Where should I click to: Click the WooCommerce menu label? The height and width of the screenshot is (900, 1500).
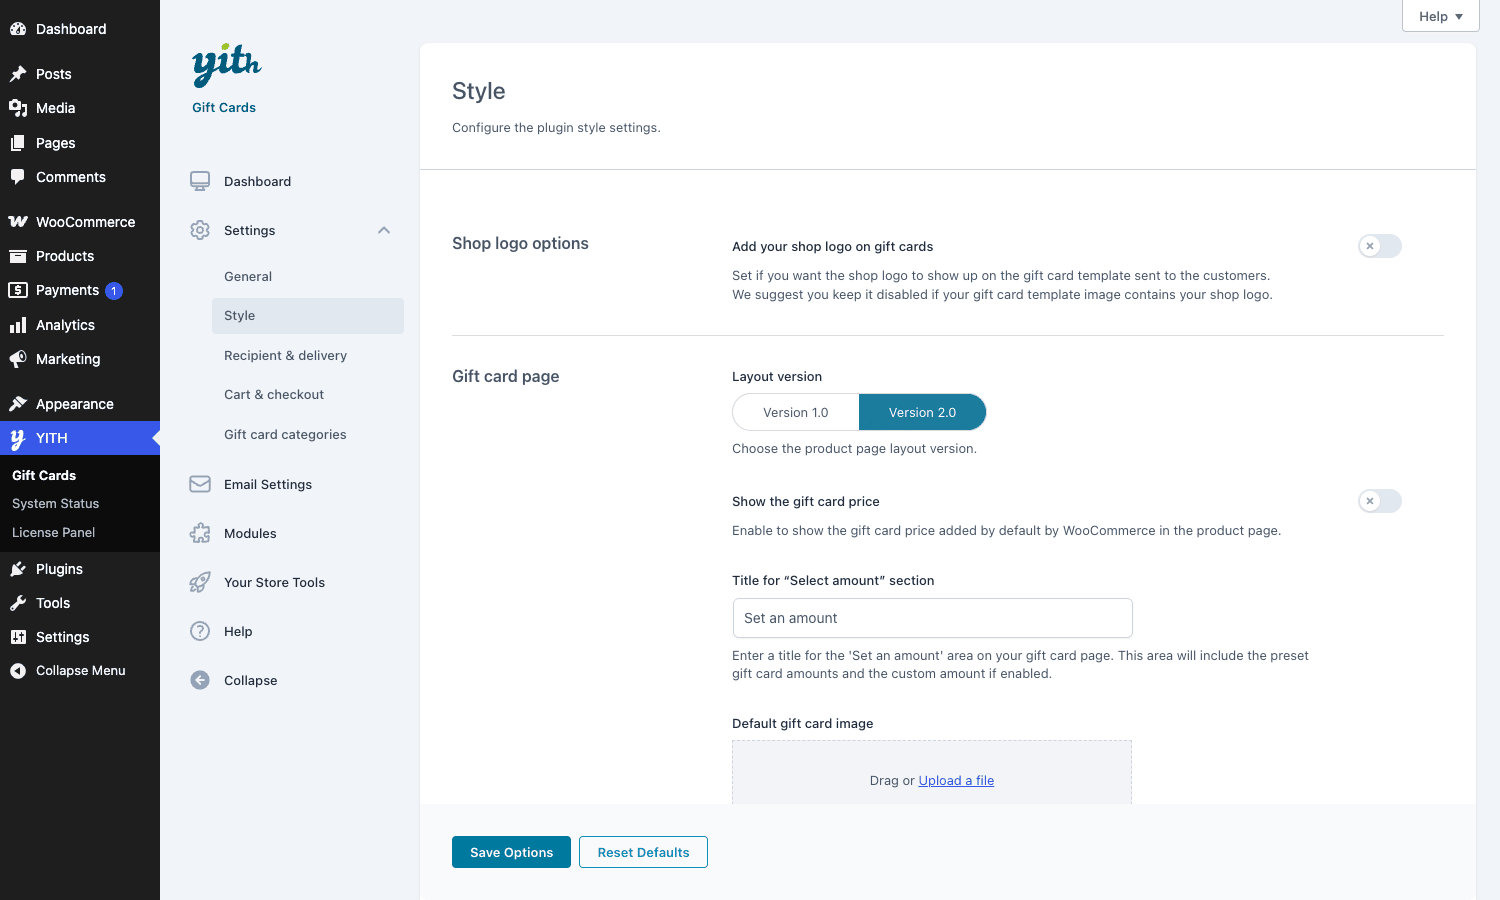point(85,222)
